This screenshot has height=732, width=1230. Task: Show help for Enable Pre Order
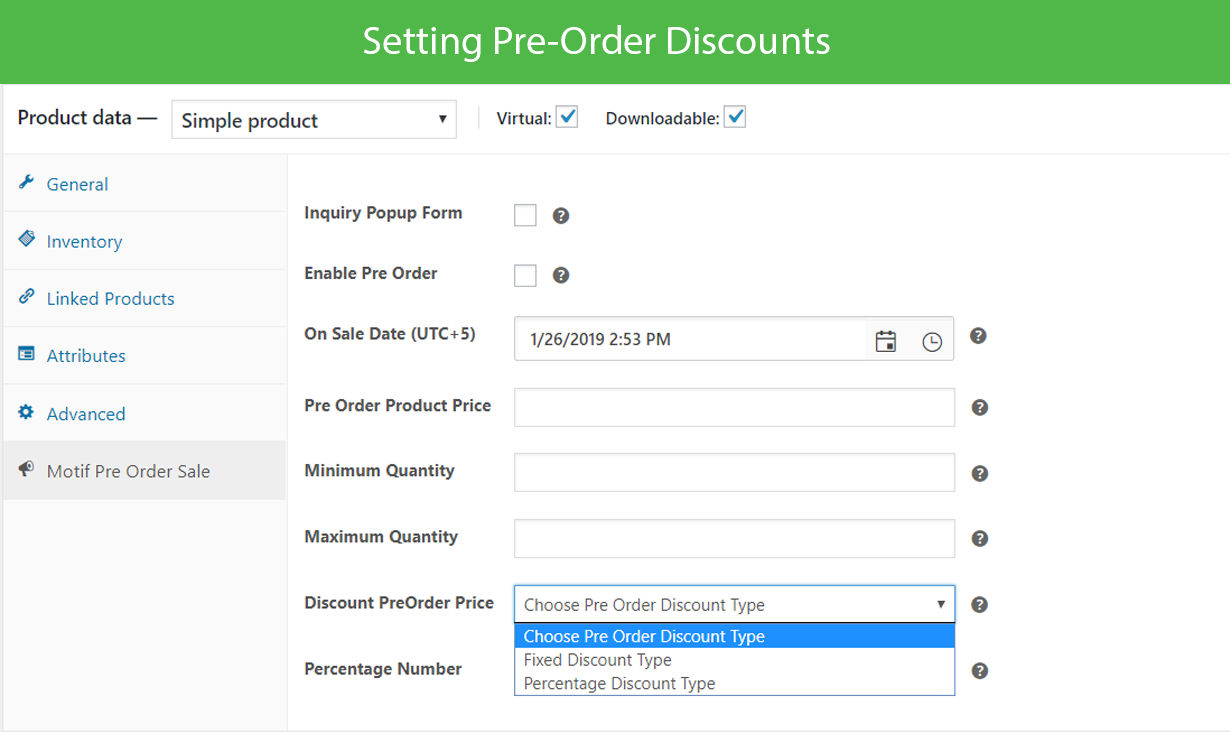click(561, 275)
